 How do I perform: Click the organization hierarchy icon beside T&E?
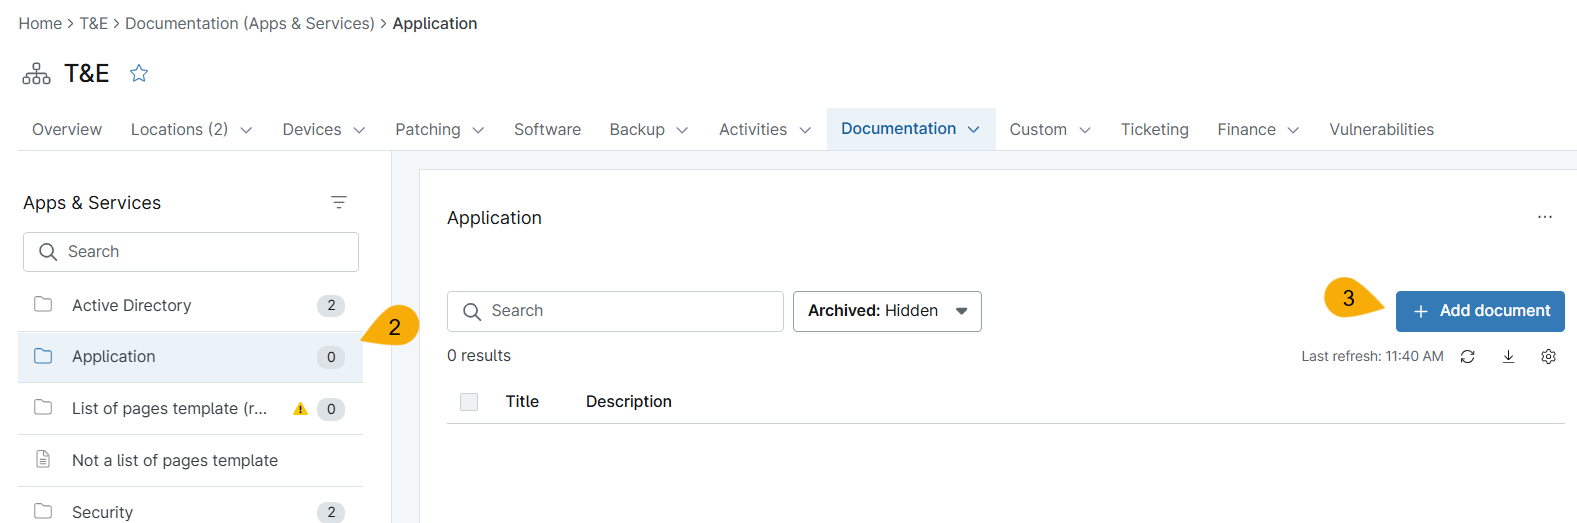click(37, 74)
